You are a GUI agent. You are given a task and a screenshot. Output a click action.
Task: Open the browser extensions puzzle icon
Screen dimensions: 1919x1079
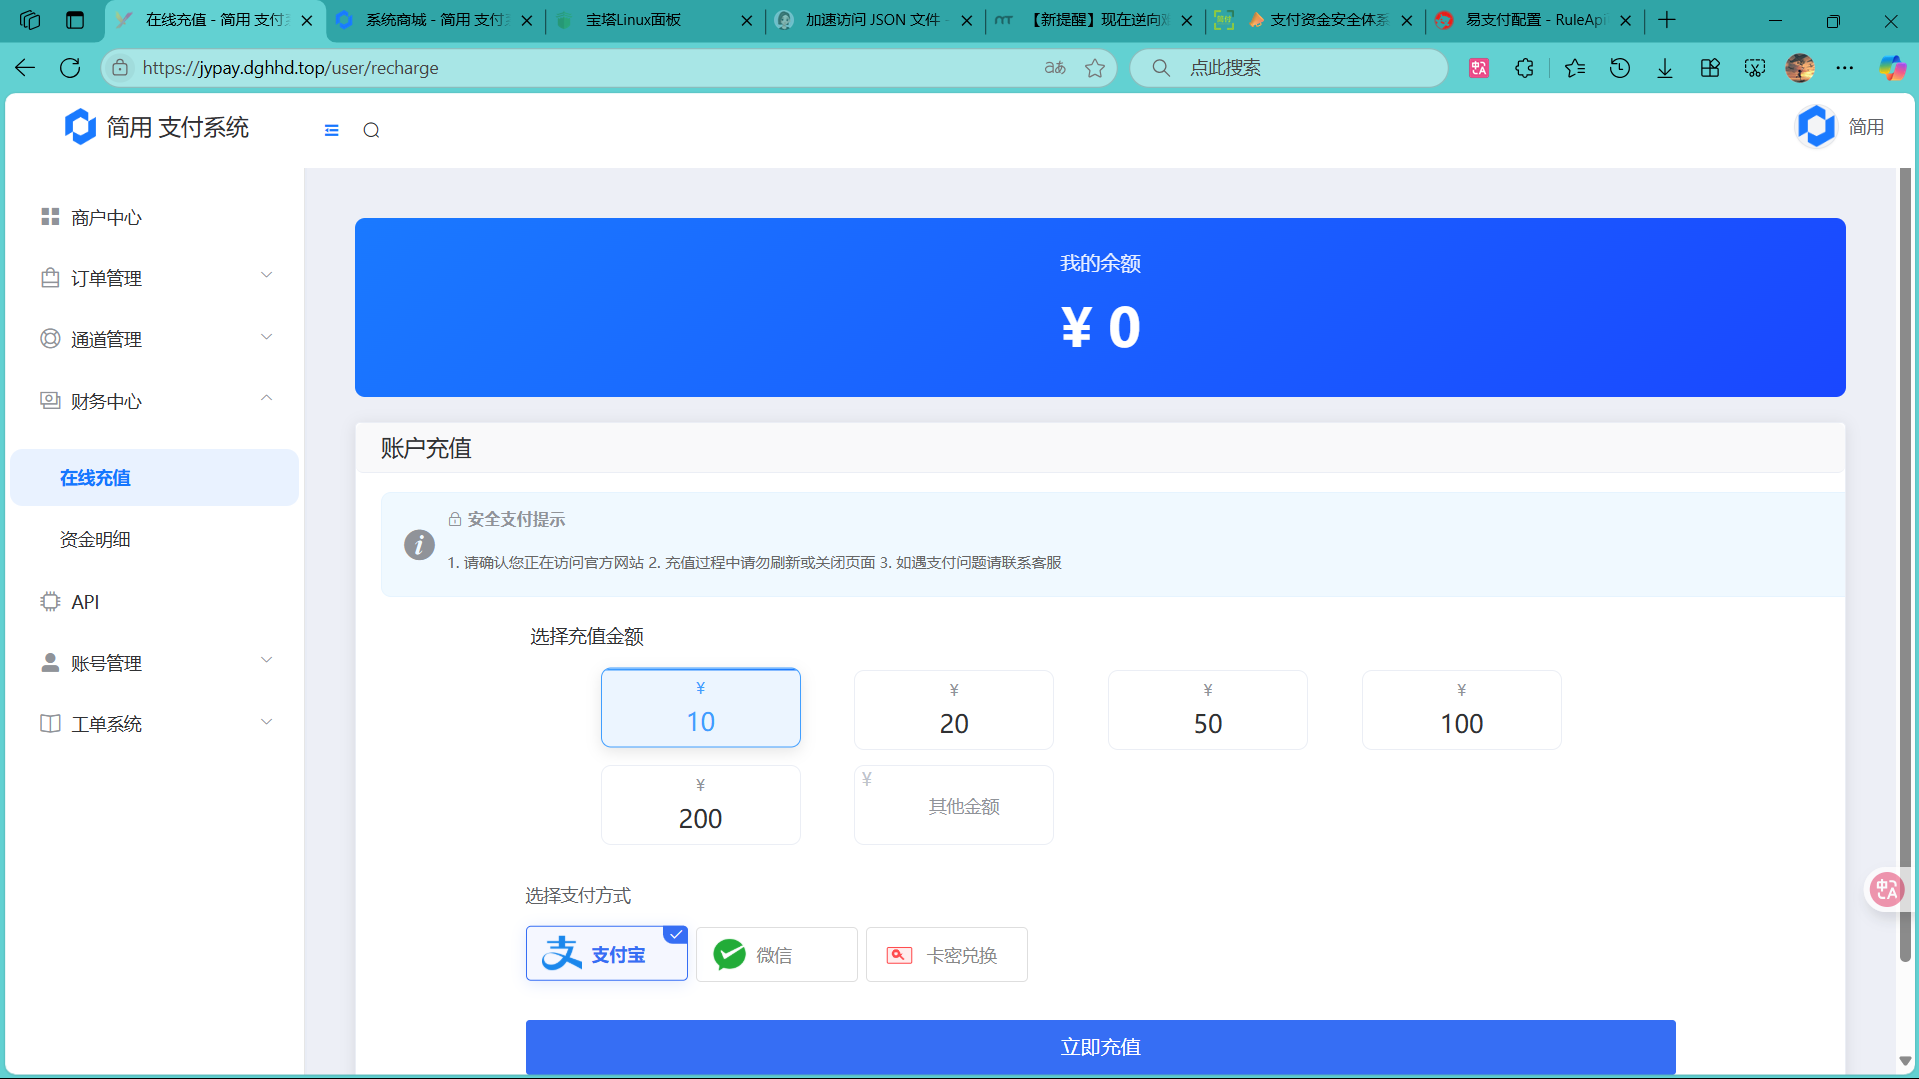1524,68
